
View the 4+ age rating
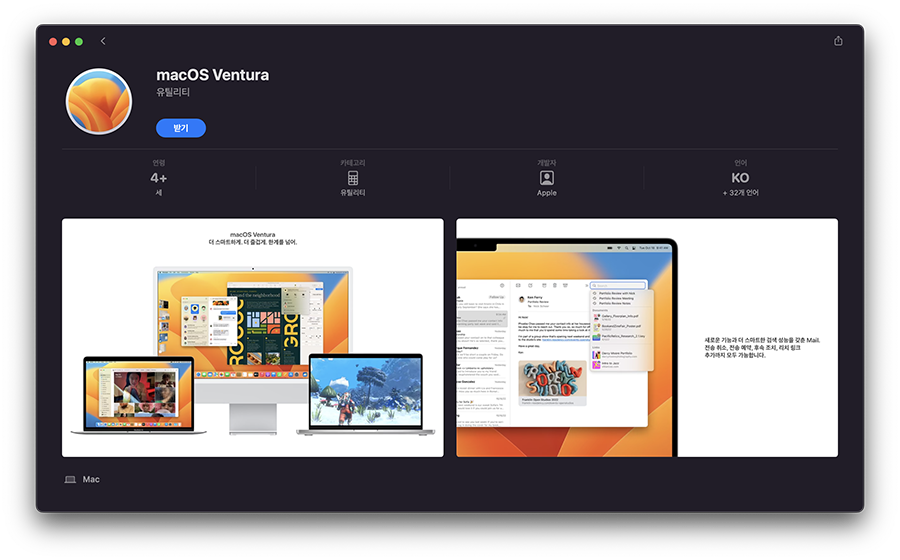click(x=158, y=178)
